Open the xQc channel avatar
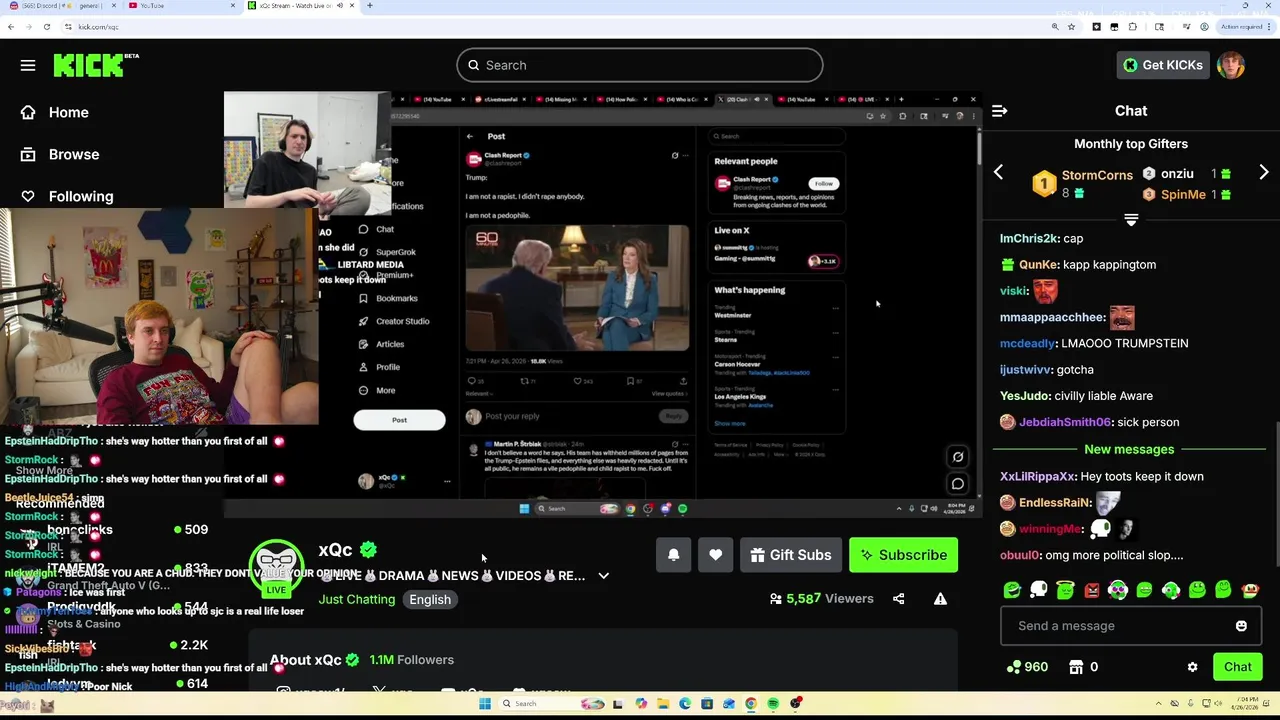The image size is (1280, 720). pyautogui.click(x=277, y=569)
